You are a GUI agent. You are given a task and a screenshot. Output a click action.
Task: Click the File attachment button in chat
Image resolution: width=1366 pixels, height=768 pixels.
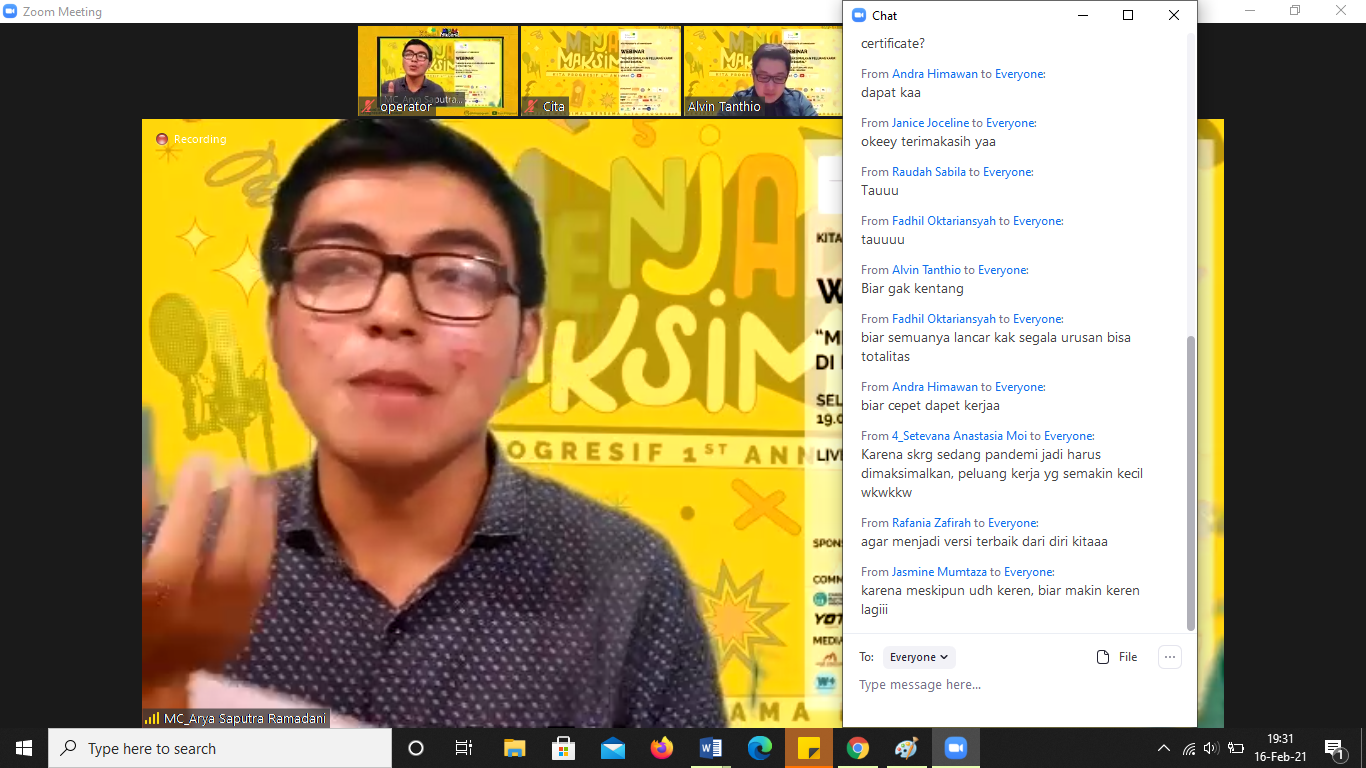pyautogui.click(x=1117, y=657)
